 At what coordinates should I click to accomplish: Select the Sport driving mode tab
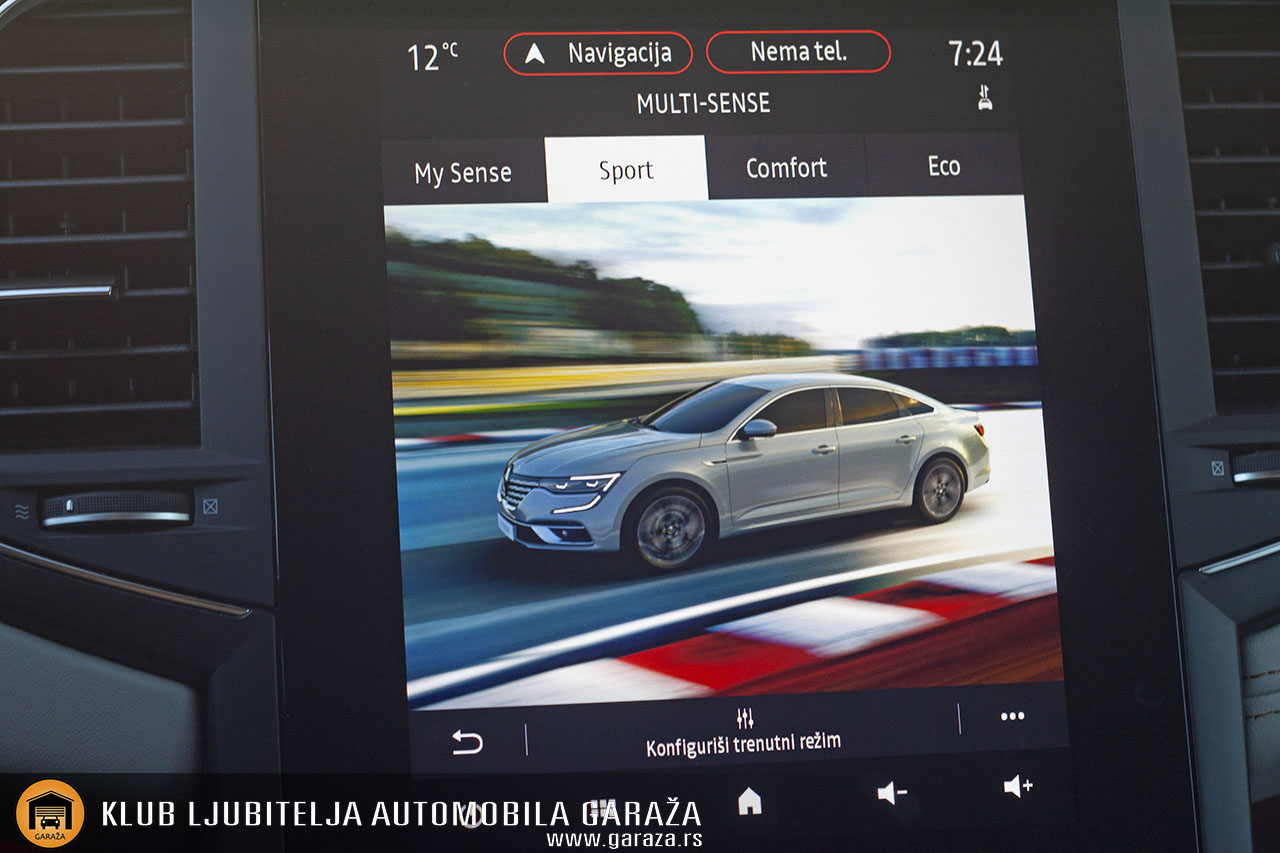626,170
